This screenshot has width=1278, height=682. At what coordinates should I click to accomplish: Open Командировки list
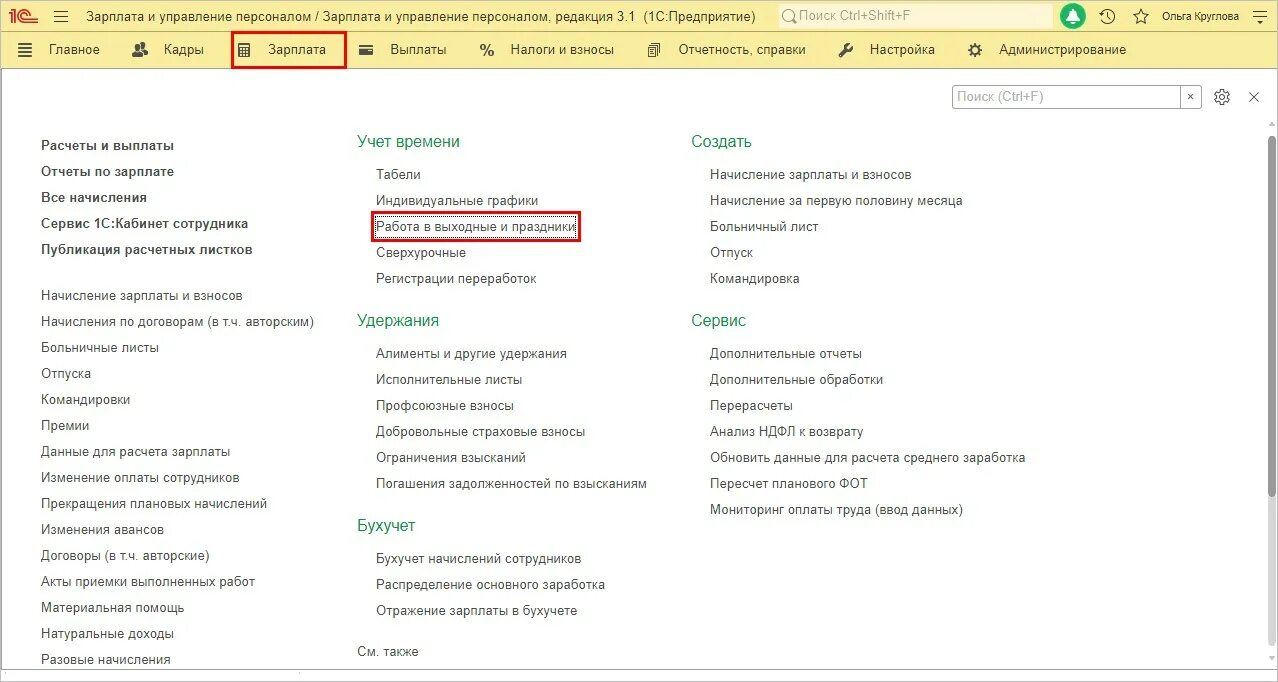[86, 400]
